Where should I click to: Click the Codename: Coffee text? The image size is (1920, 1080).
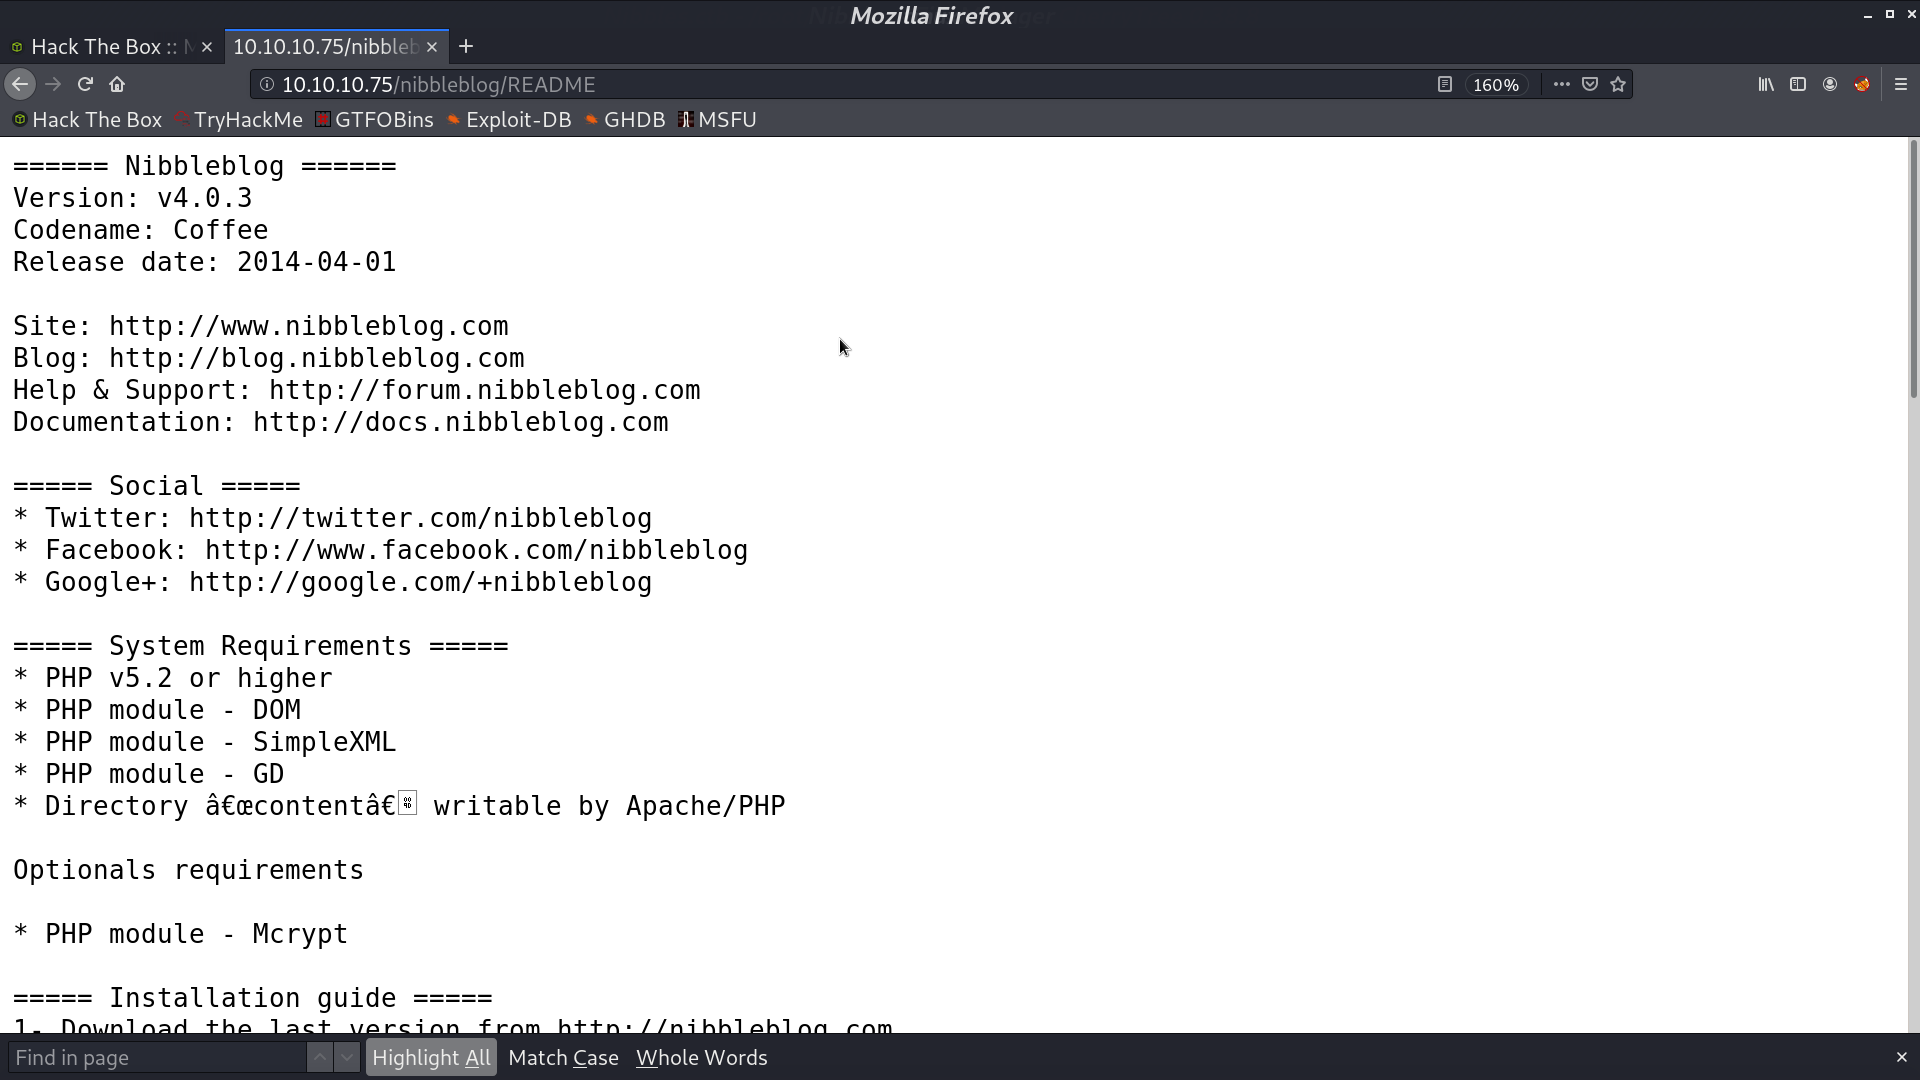click(141, 230)
